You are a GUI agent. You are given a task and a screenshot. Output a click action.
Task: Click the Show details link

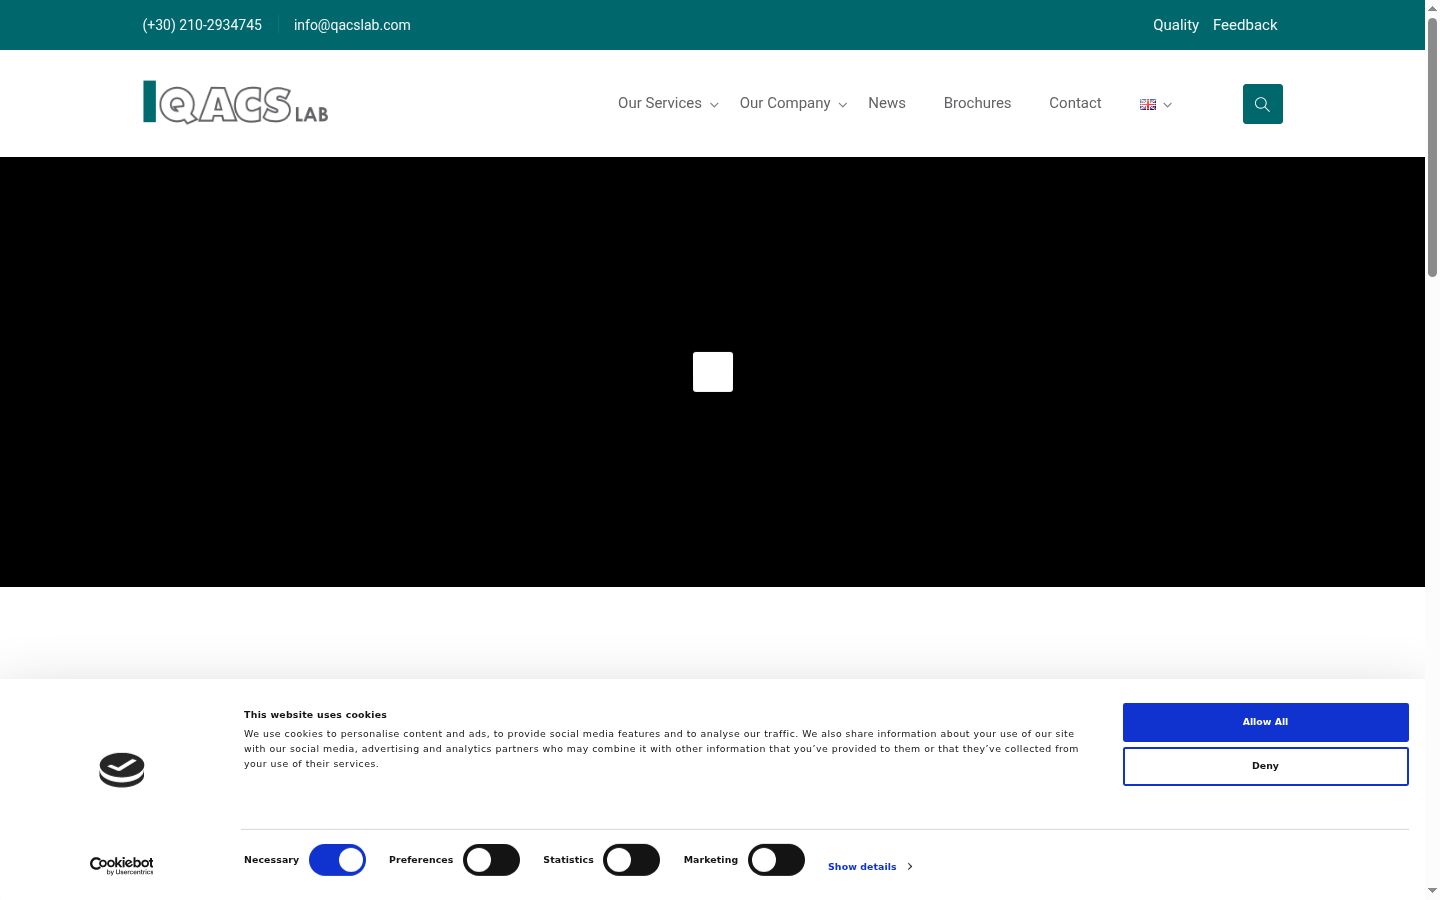[x=862, y=867]
